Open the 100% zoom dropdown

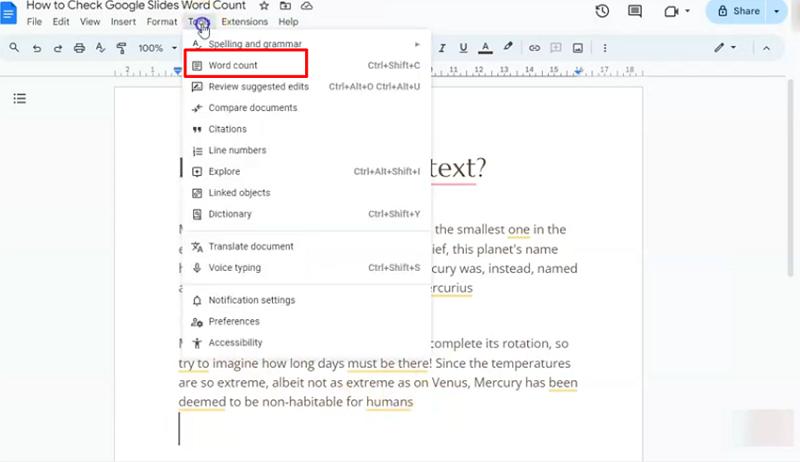(x=158, y=48)
